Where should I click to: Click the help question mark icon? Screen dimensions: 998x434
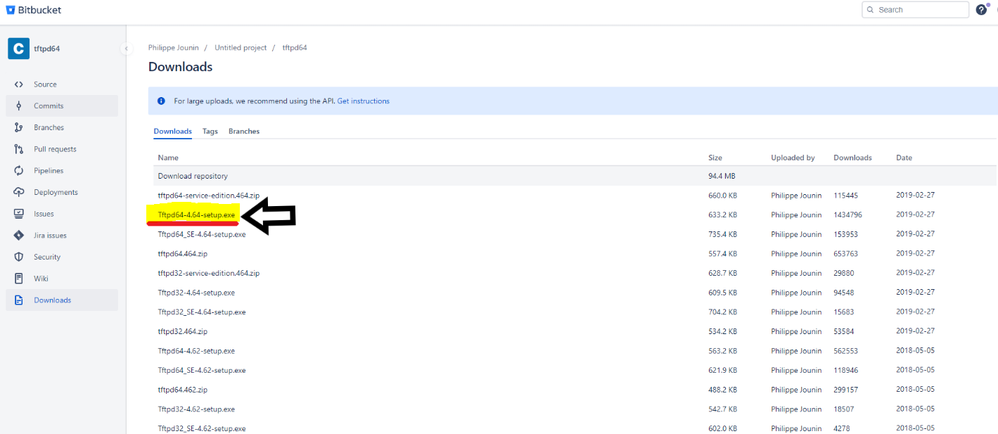pyautogui.click(x=981, y=10)
